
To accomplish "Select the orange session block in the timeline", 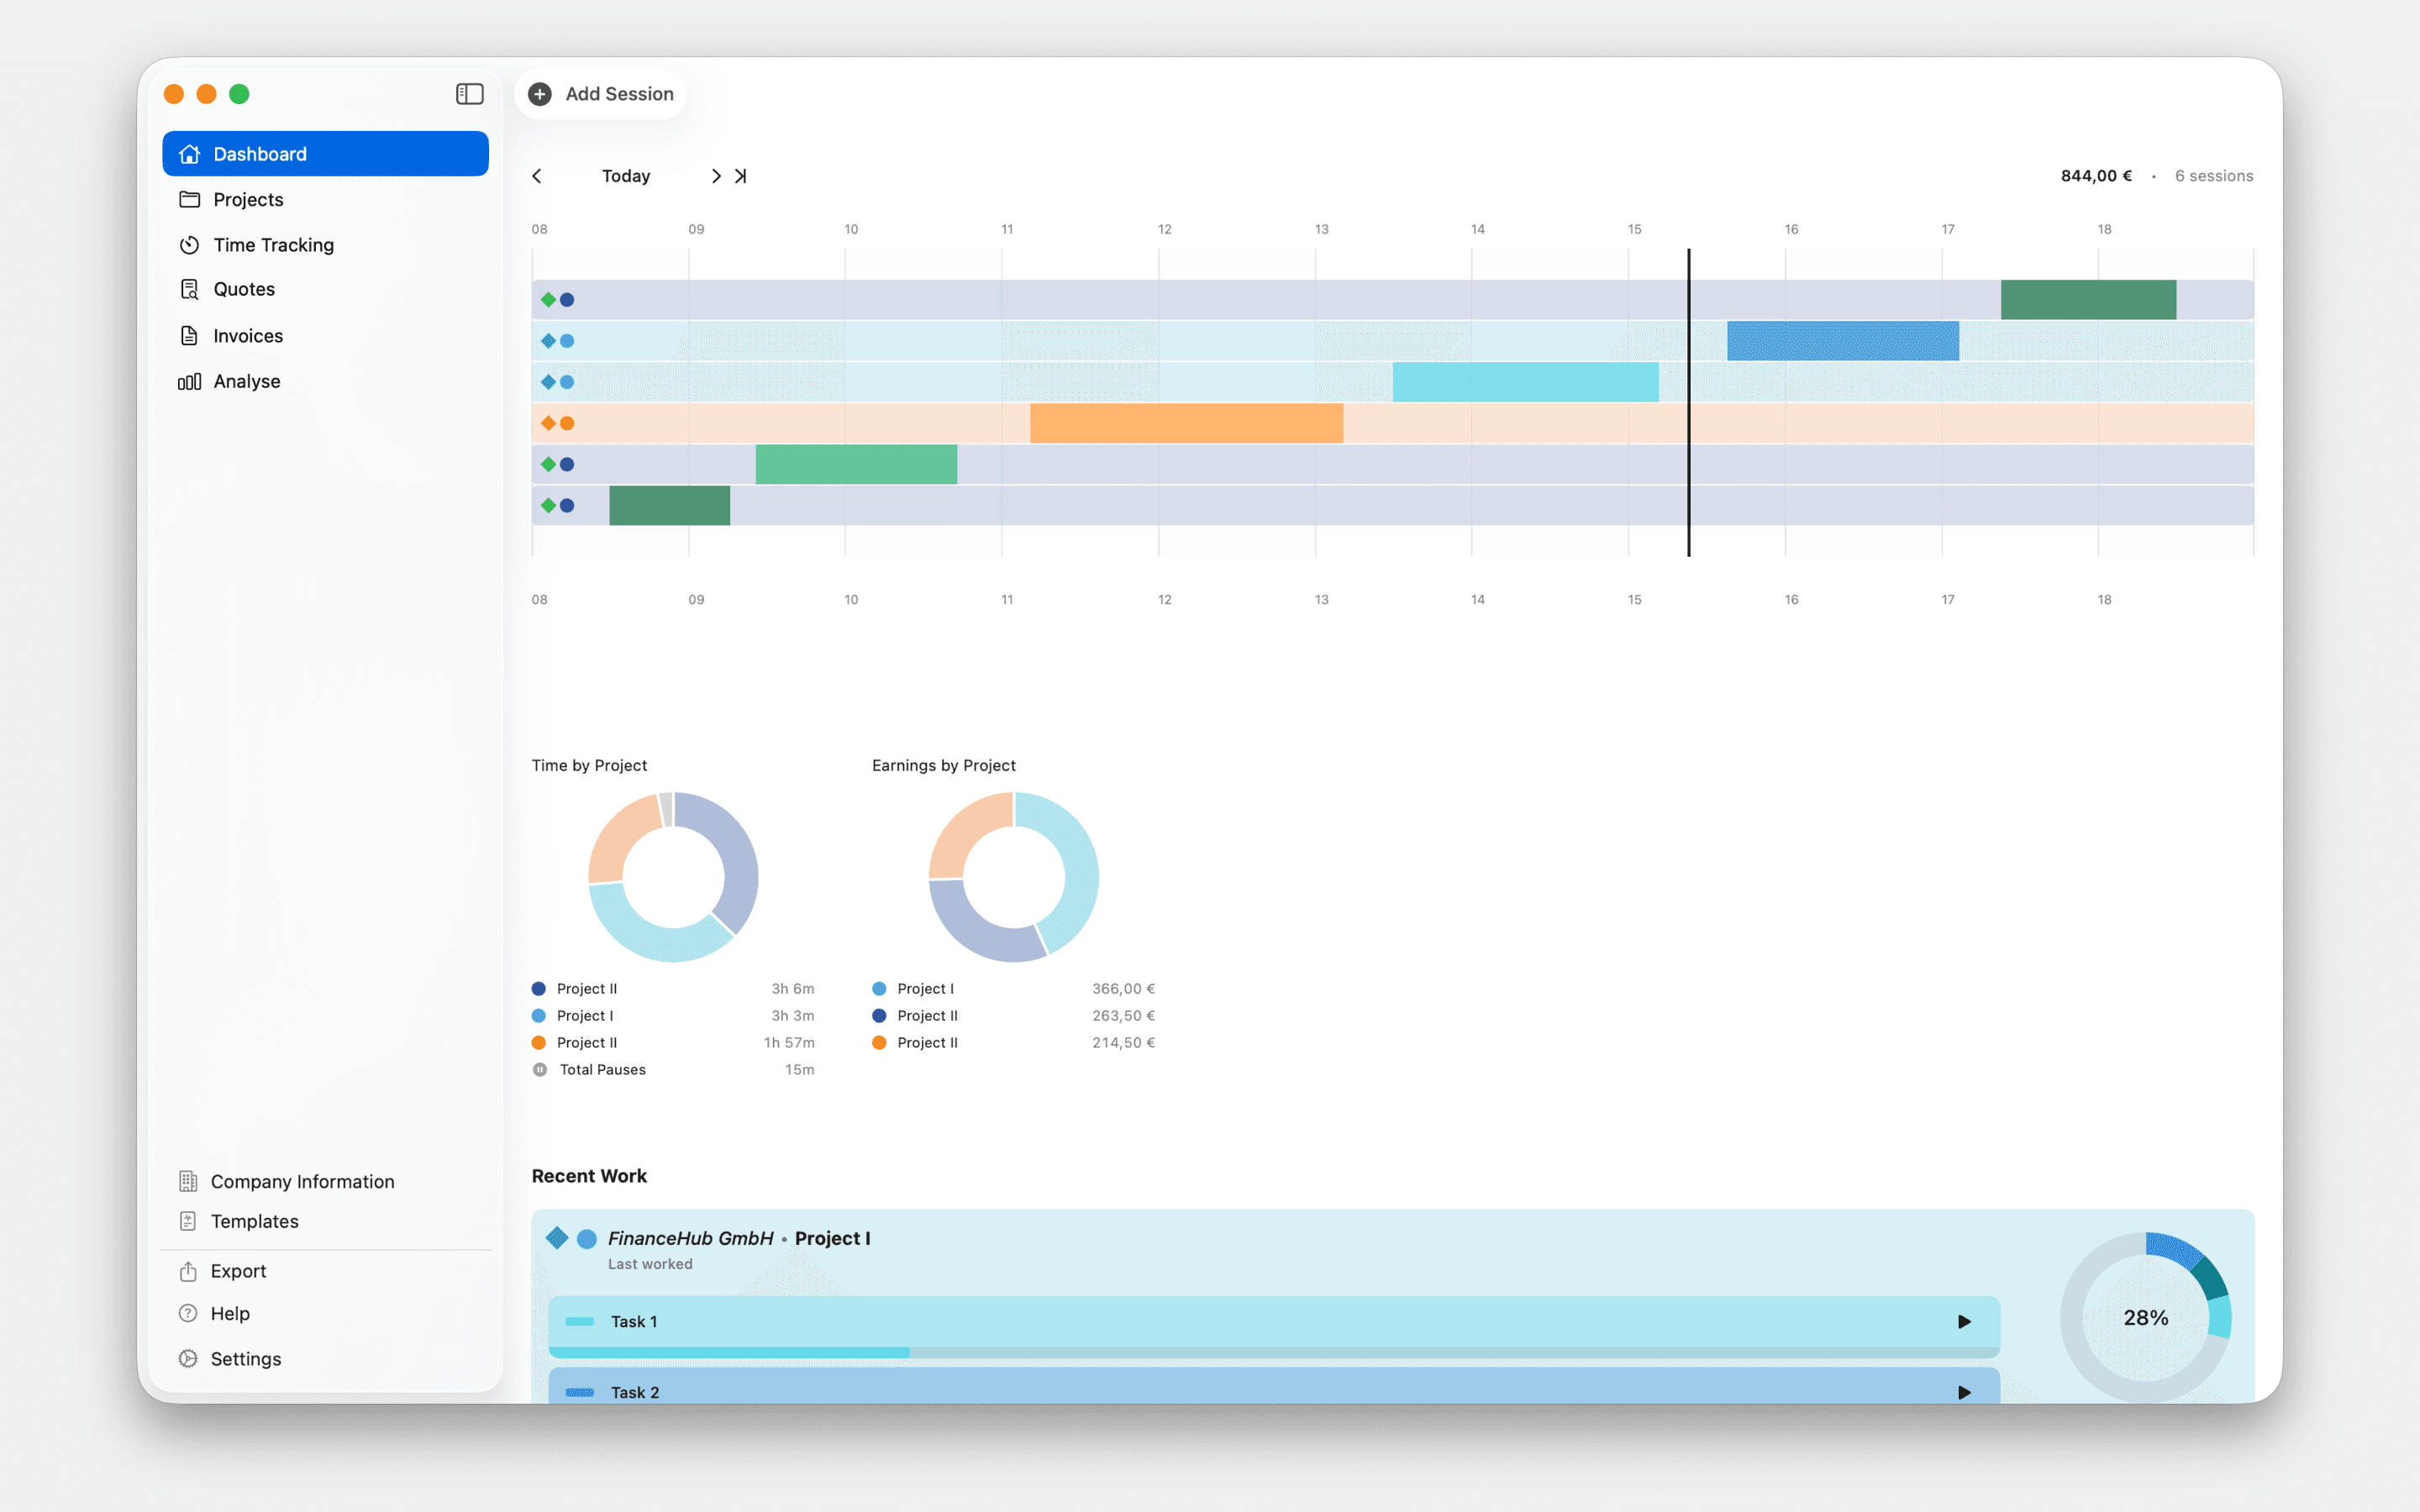I will [1186, 422].
